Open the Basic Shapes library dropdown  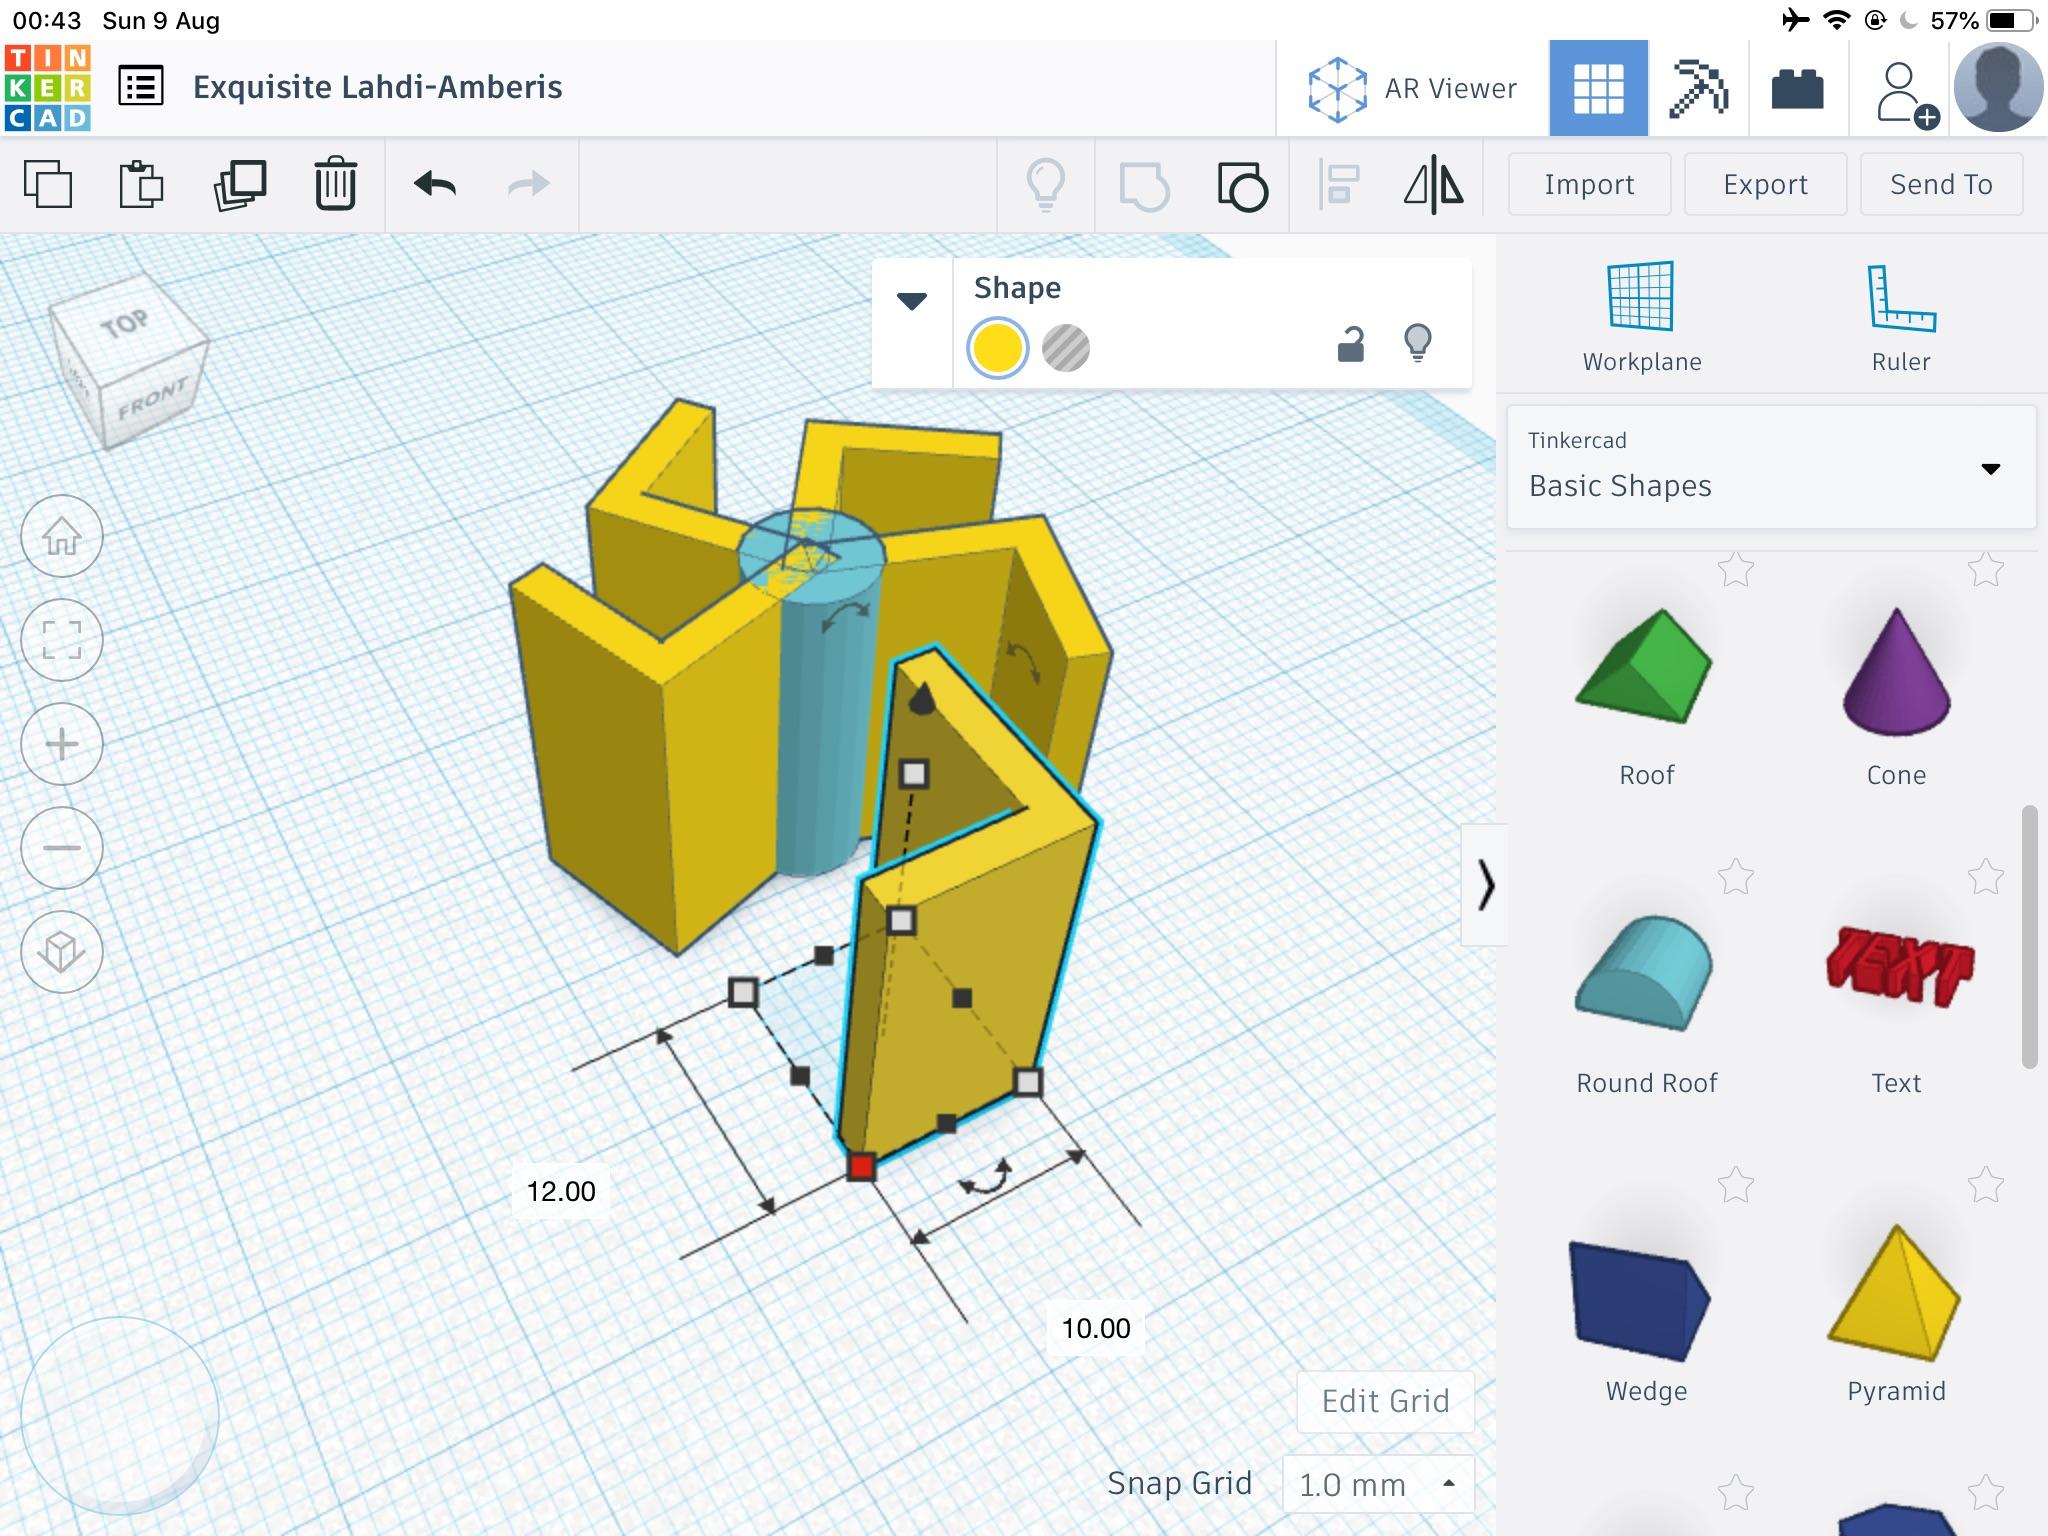click(x=1771, y=467)
